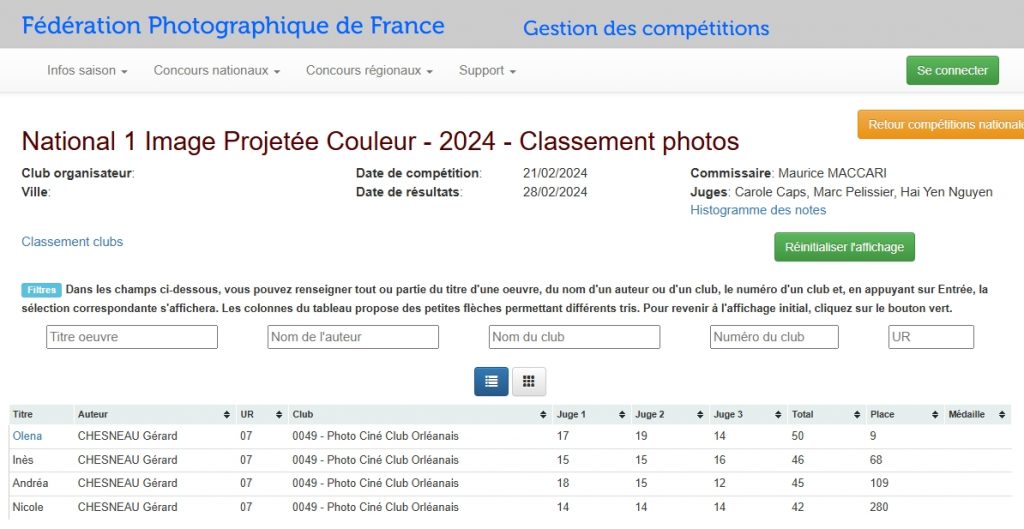Open Histogramme des notes link
Image resolution: width=1024 pixels, height=529 pixels.
tap(758, 210)
